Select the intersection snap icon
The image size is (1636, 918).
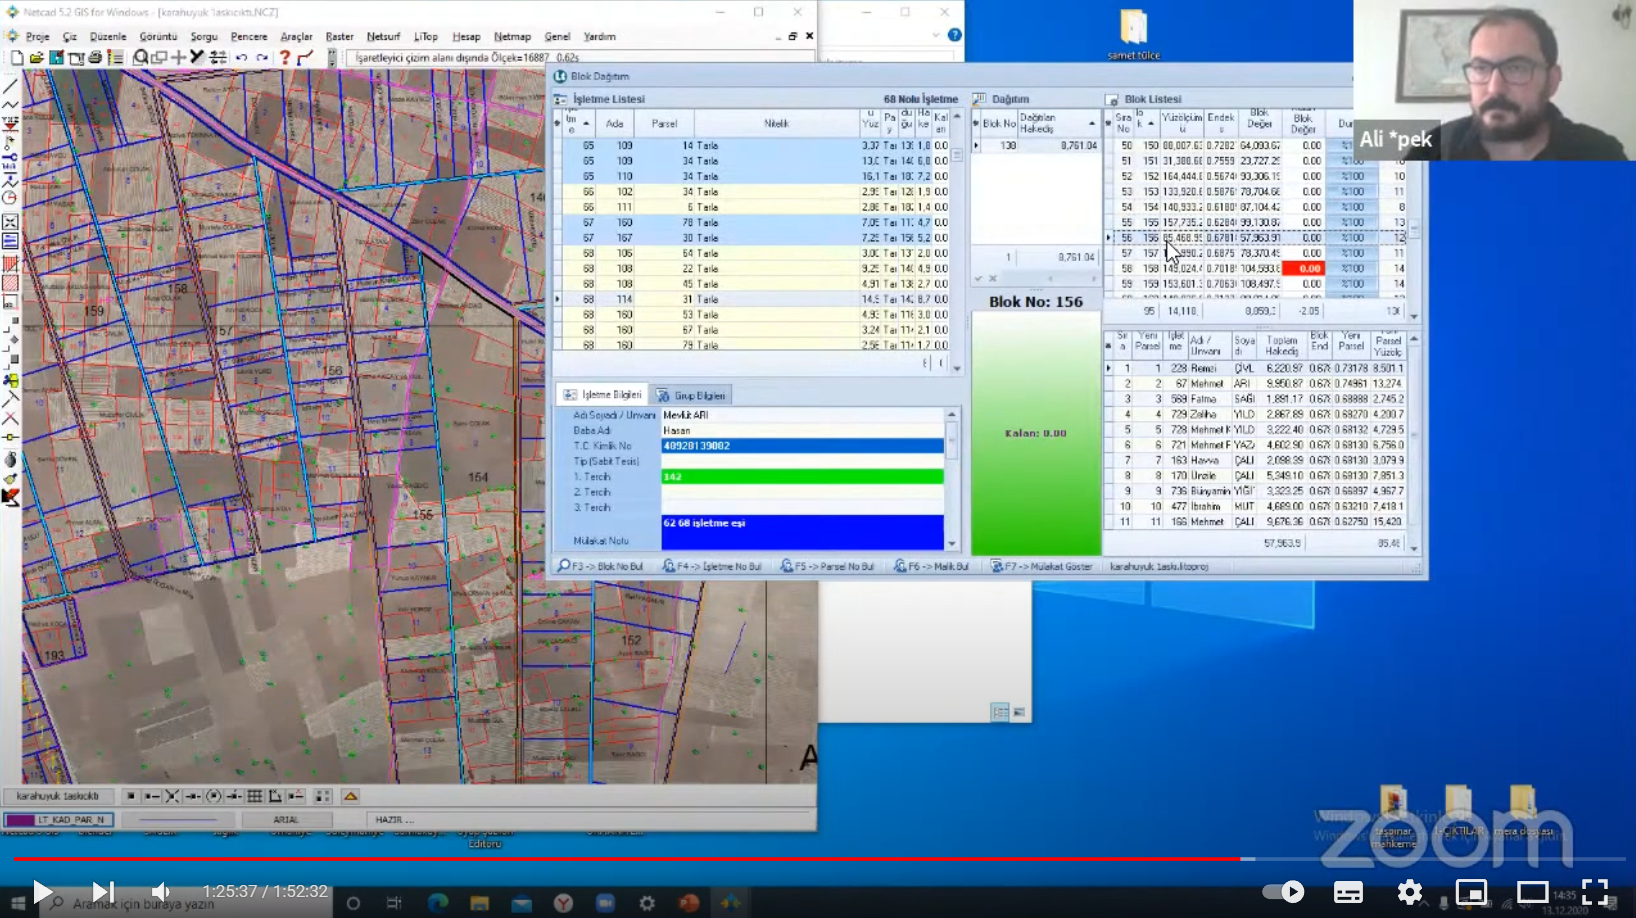(x=172, y=796)
